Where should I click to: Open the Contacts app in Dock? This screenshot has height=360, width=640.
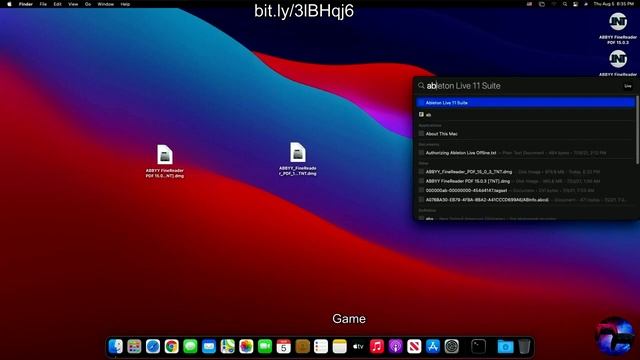(x=302, y=347)
